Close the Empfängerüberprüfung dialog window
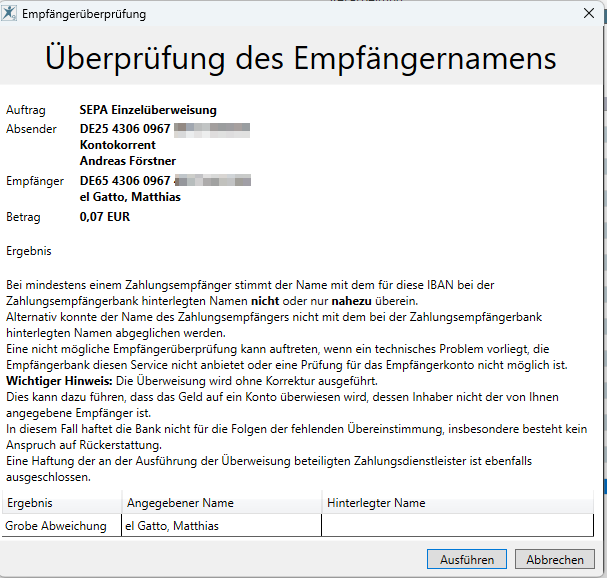Viewport: 607px width, 578px height. pos(588,14)
